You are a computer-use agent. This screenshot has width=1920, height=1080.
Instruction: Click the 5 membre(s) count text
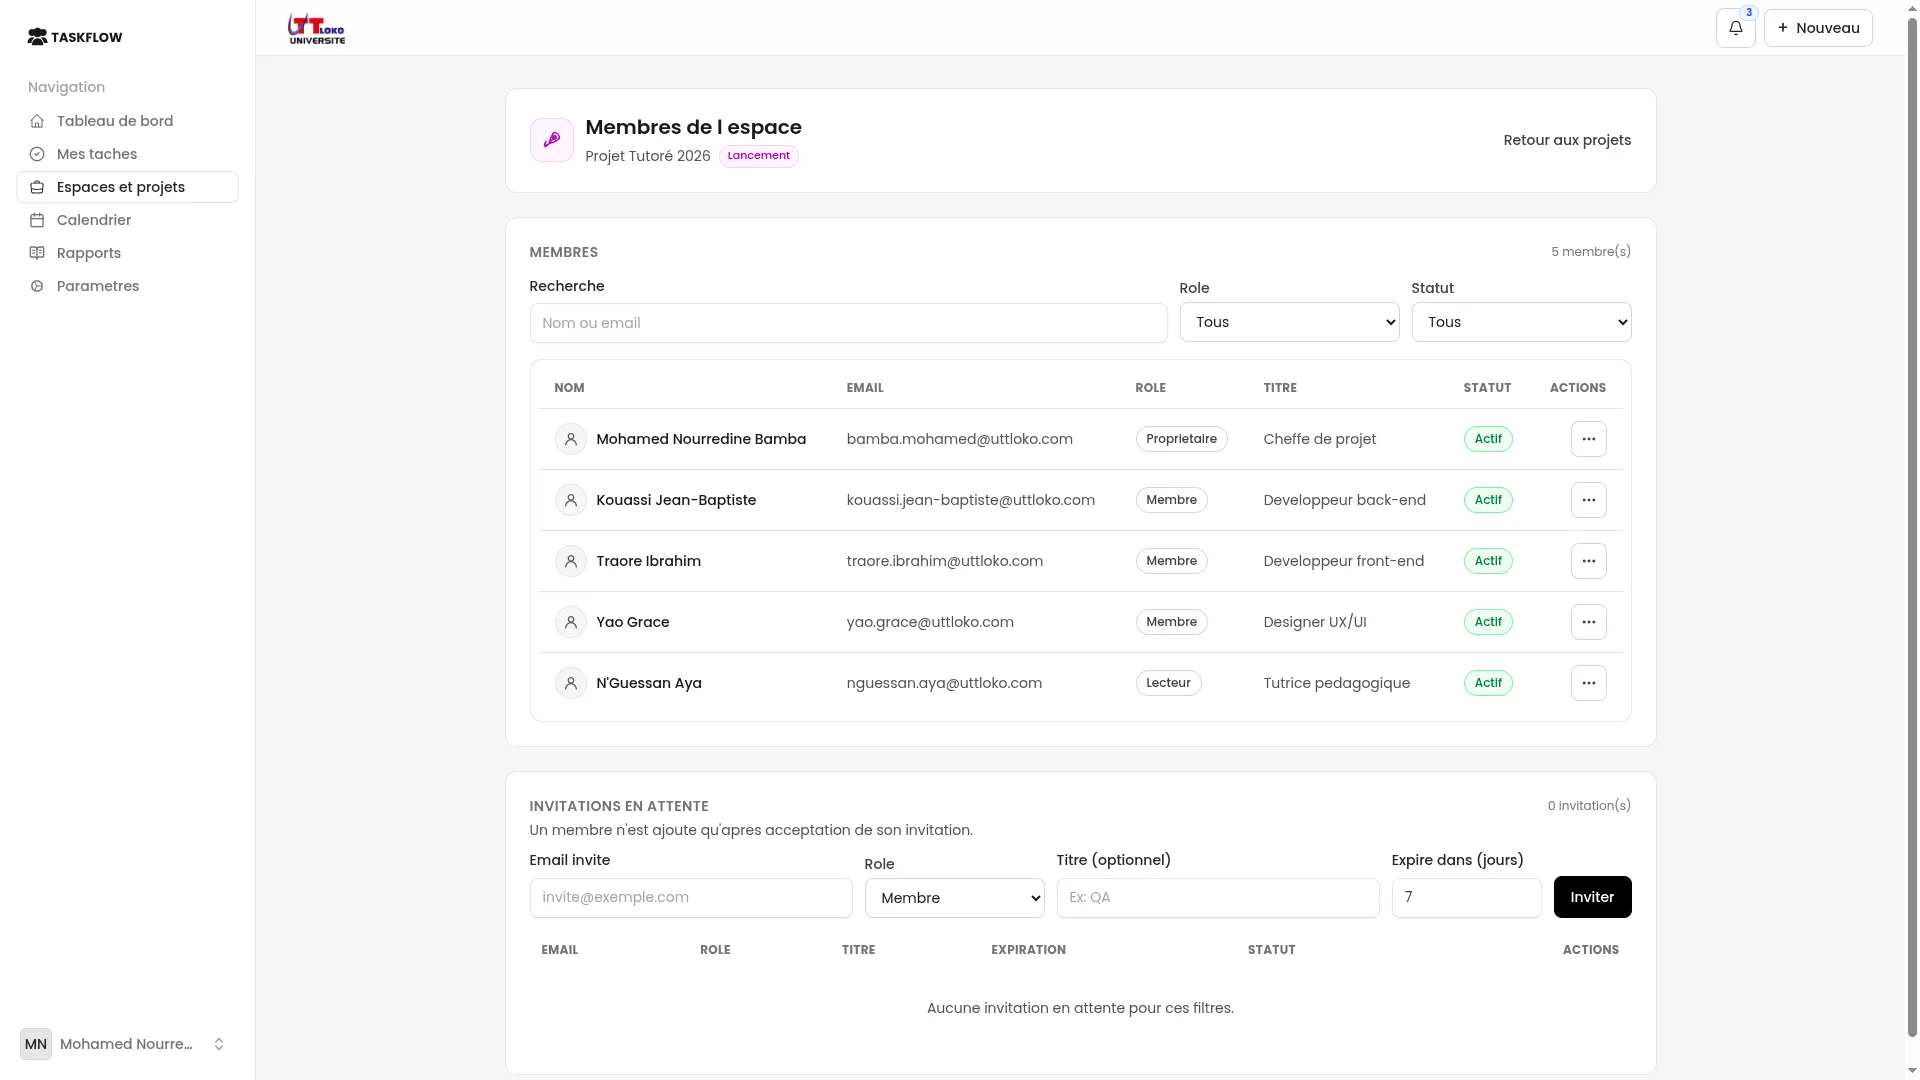point(1590,252)
